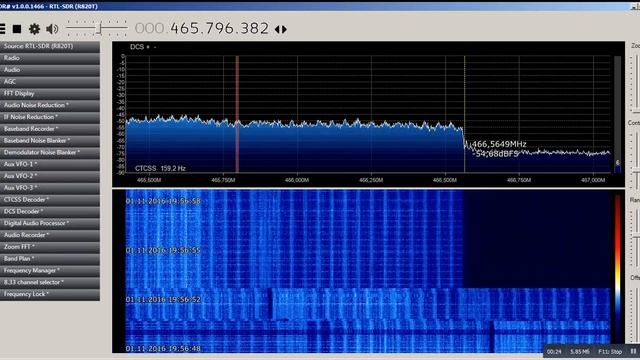
Task: Open the Frequency Manager panel
Action: [50, 271]
